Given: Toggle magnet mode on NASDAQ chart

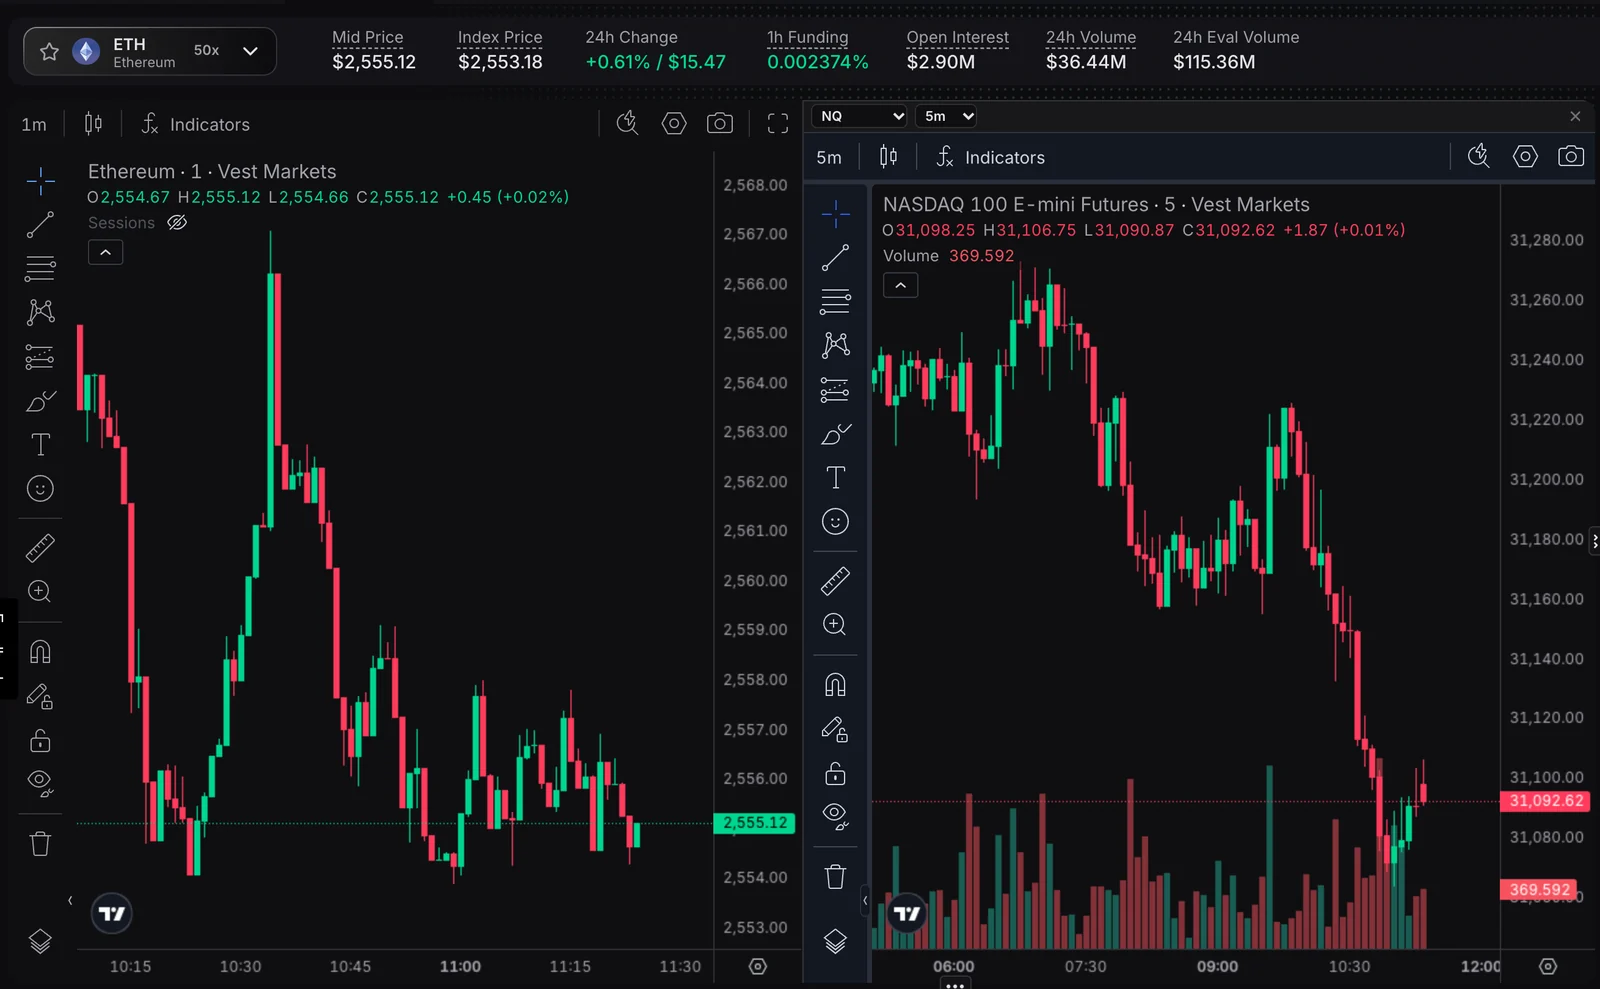Looking at the screenshot, I should 835,685.
